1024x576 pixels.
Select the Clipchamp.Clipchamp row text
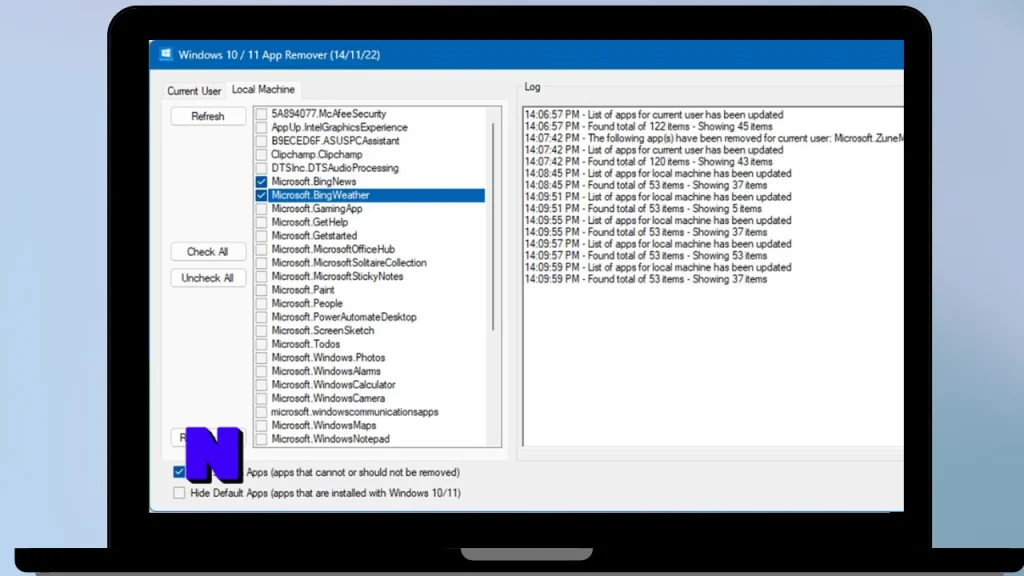317,155
